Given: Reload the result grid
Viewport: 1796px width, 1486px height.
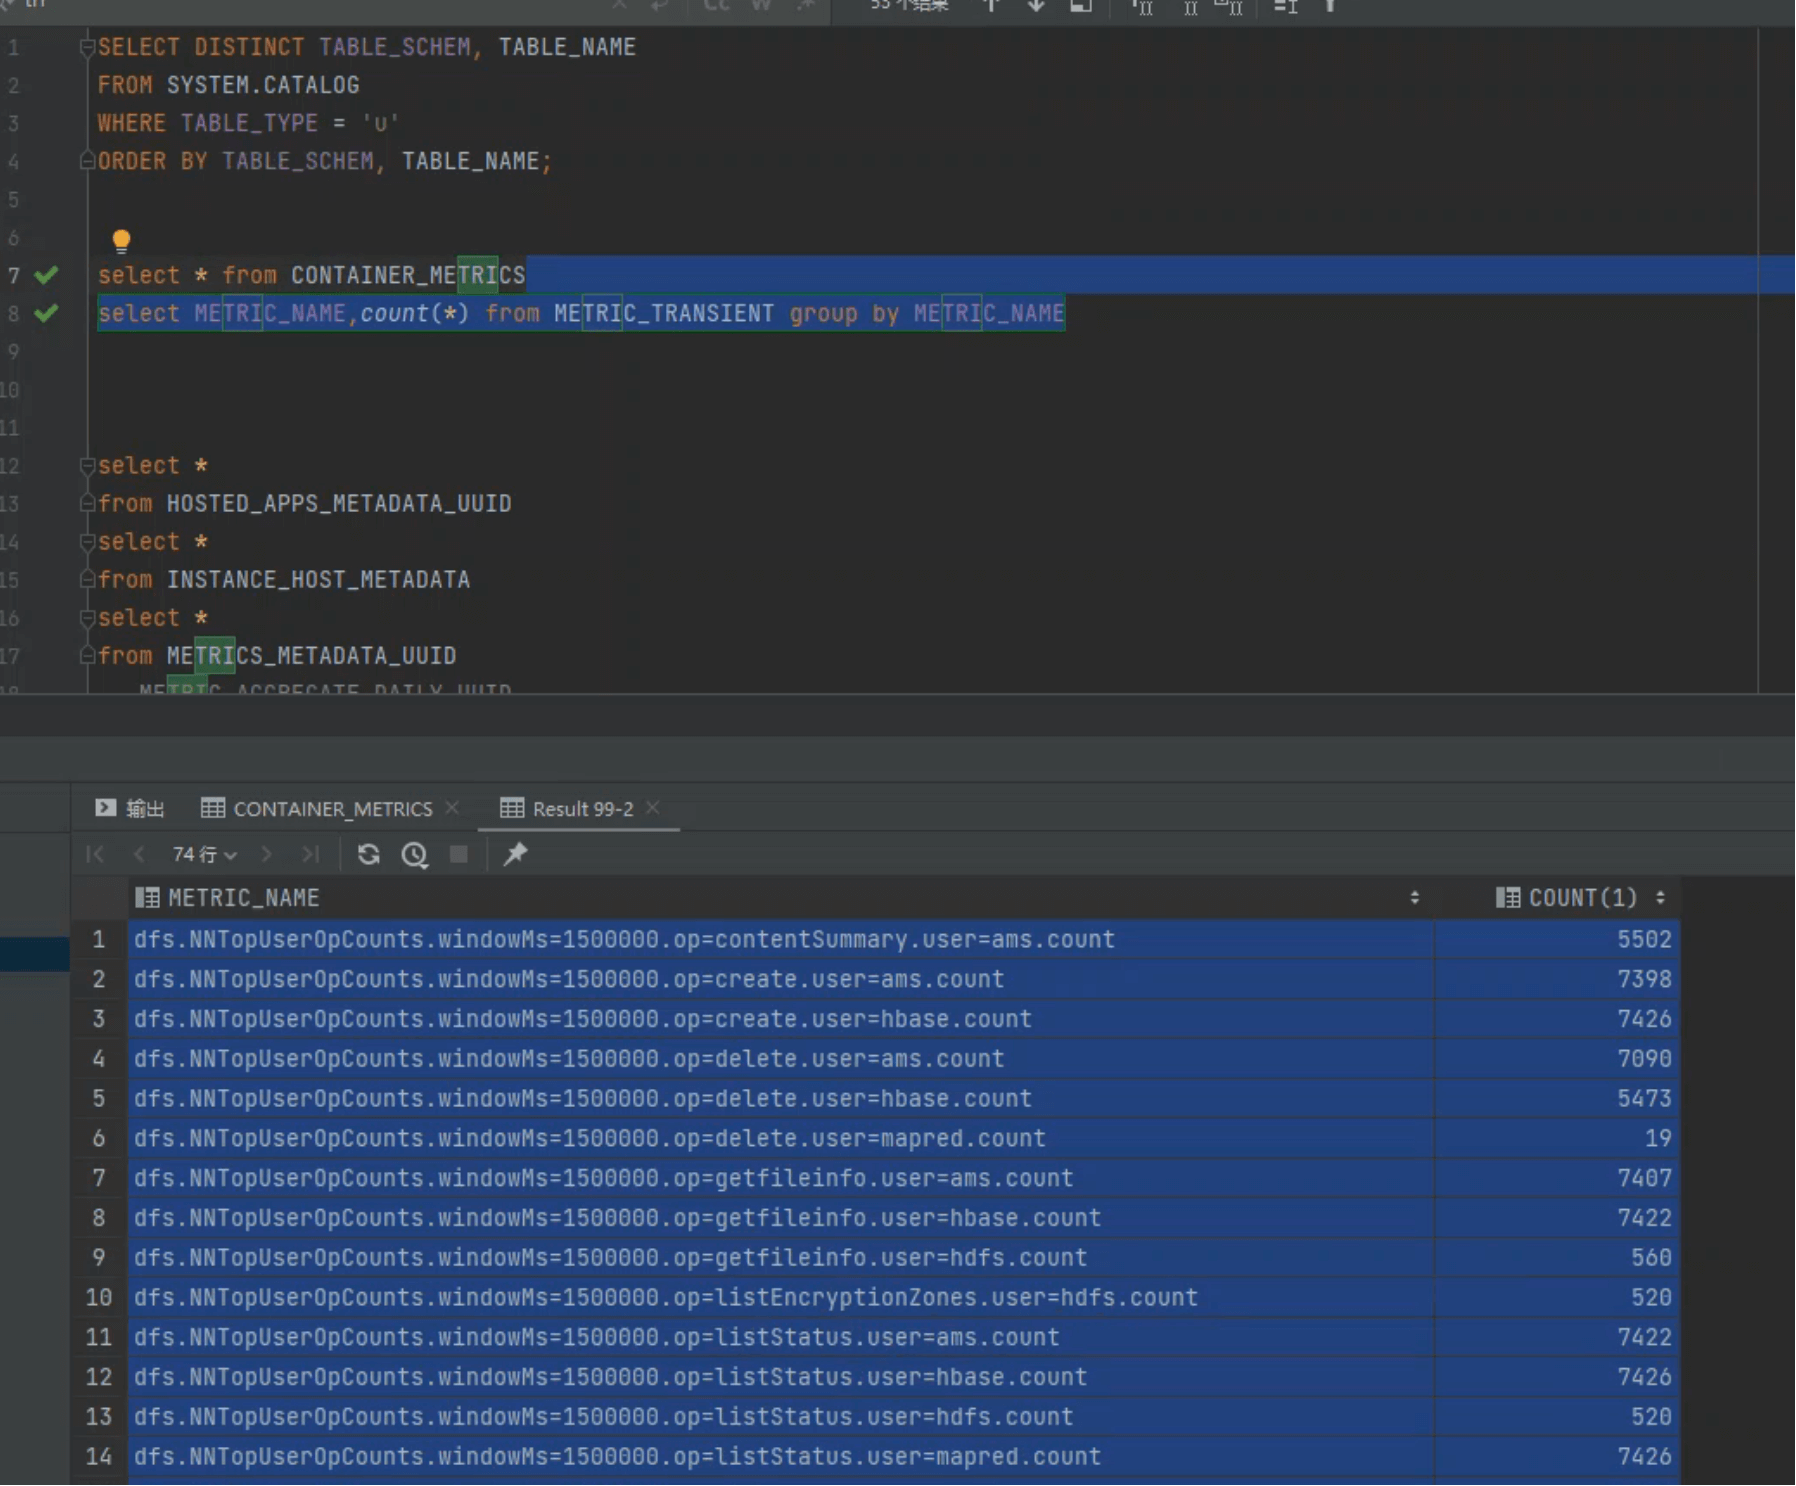Looking at the screenshot, I should 368,854.
